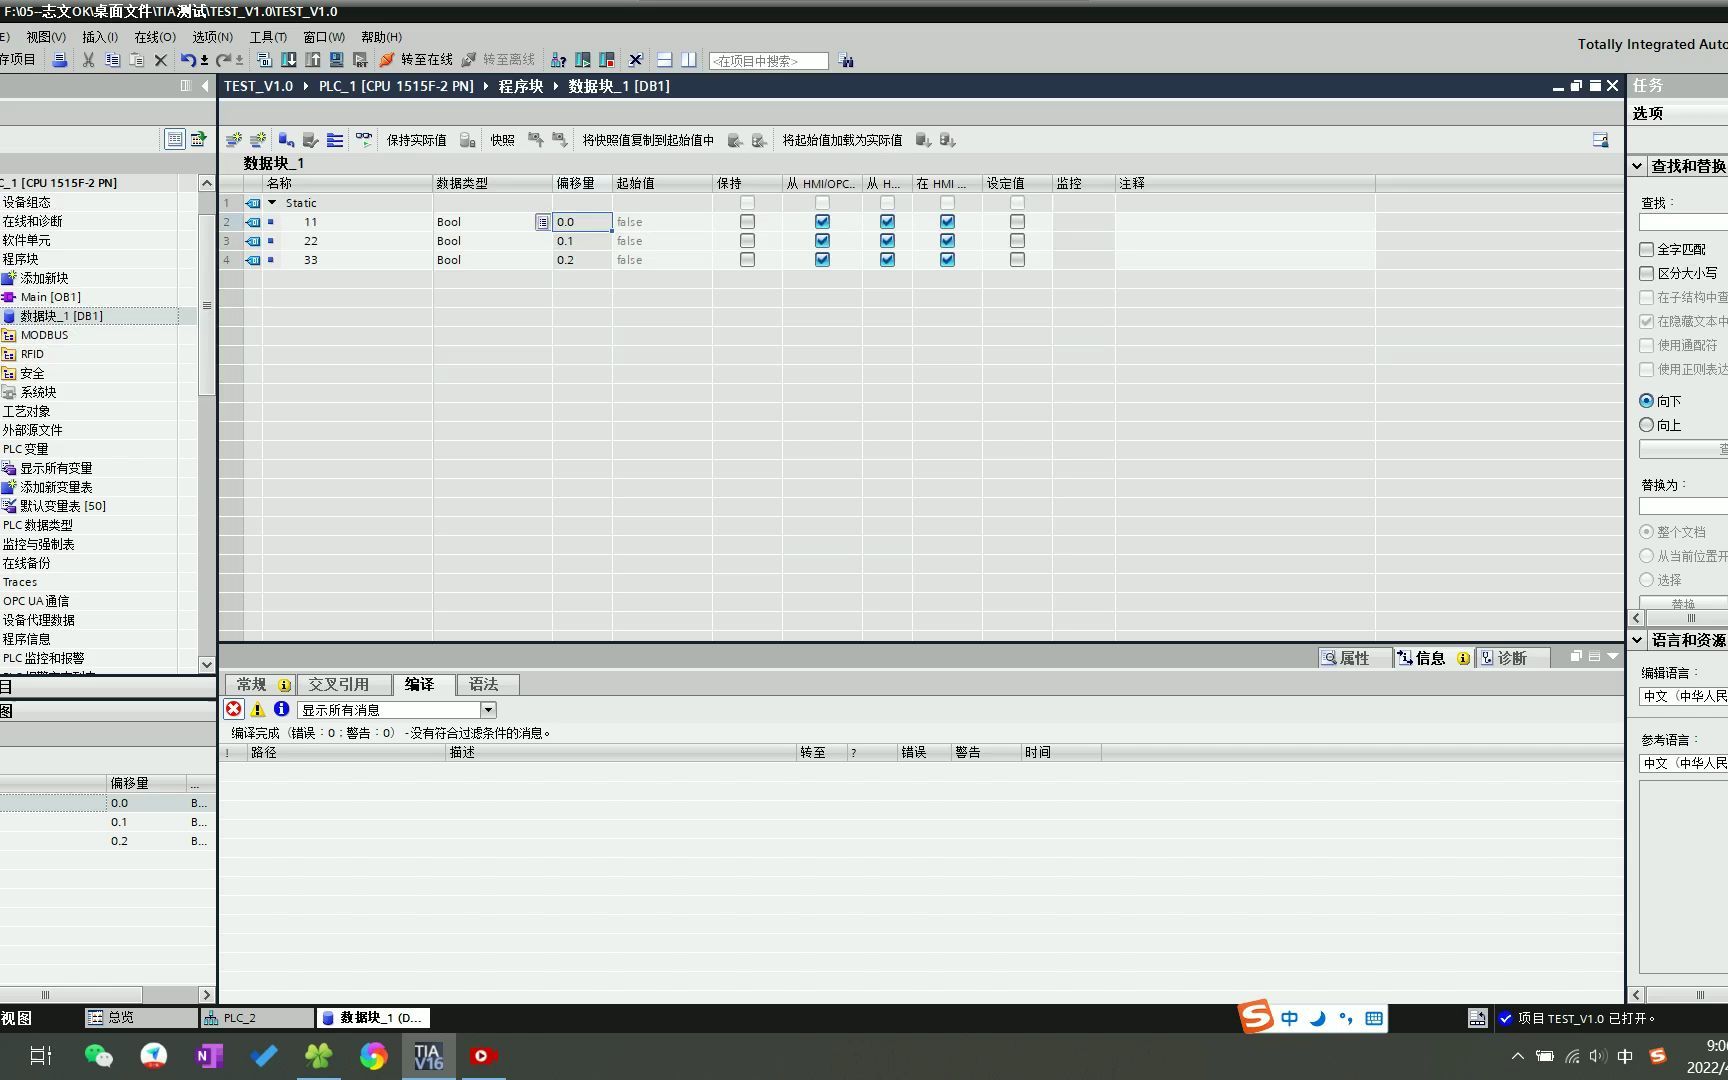Image resolution: width=1728 pixels, height=1080 pixels.
Task: Collapse the project tree panel arrow
Action: point(205,86)
